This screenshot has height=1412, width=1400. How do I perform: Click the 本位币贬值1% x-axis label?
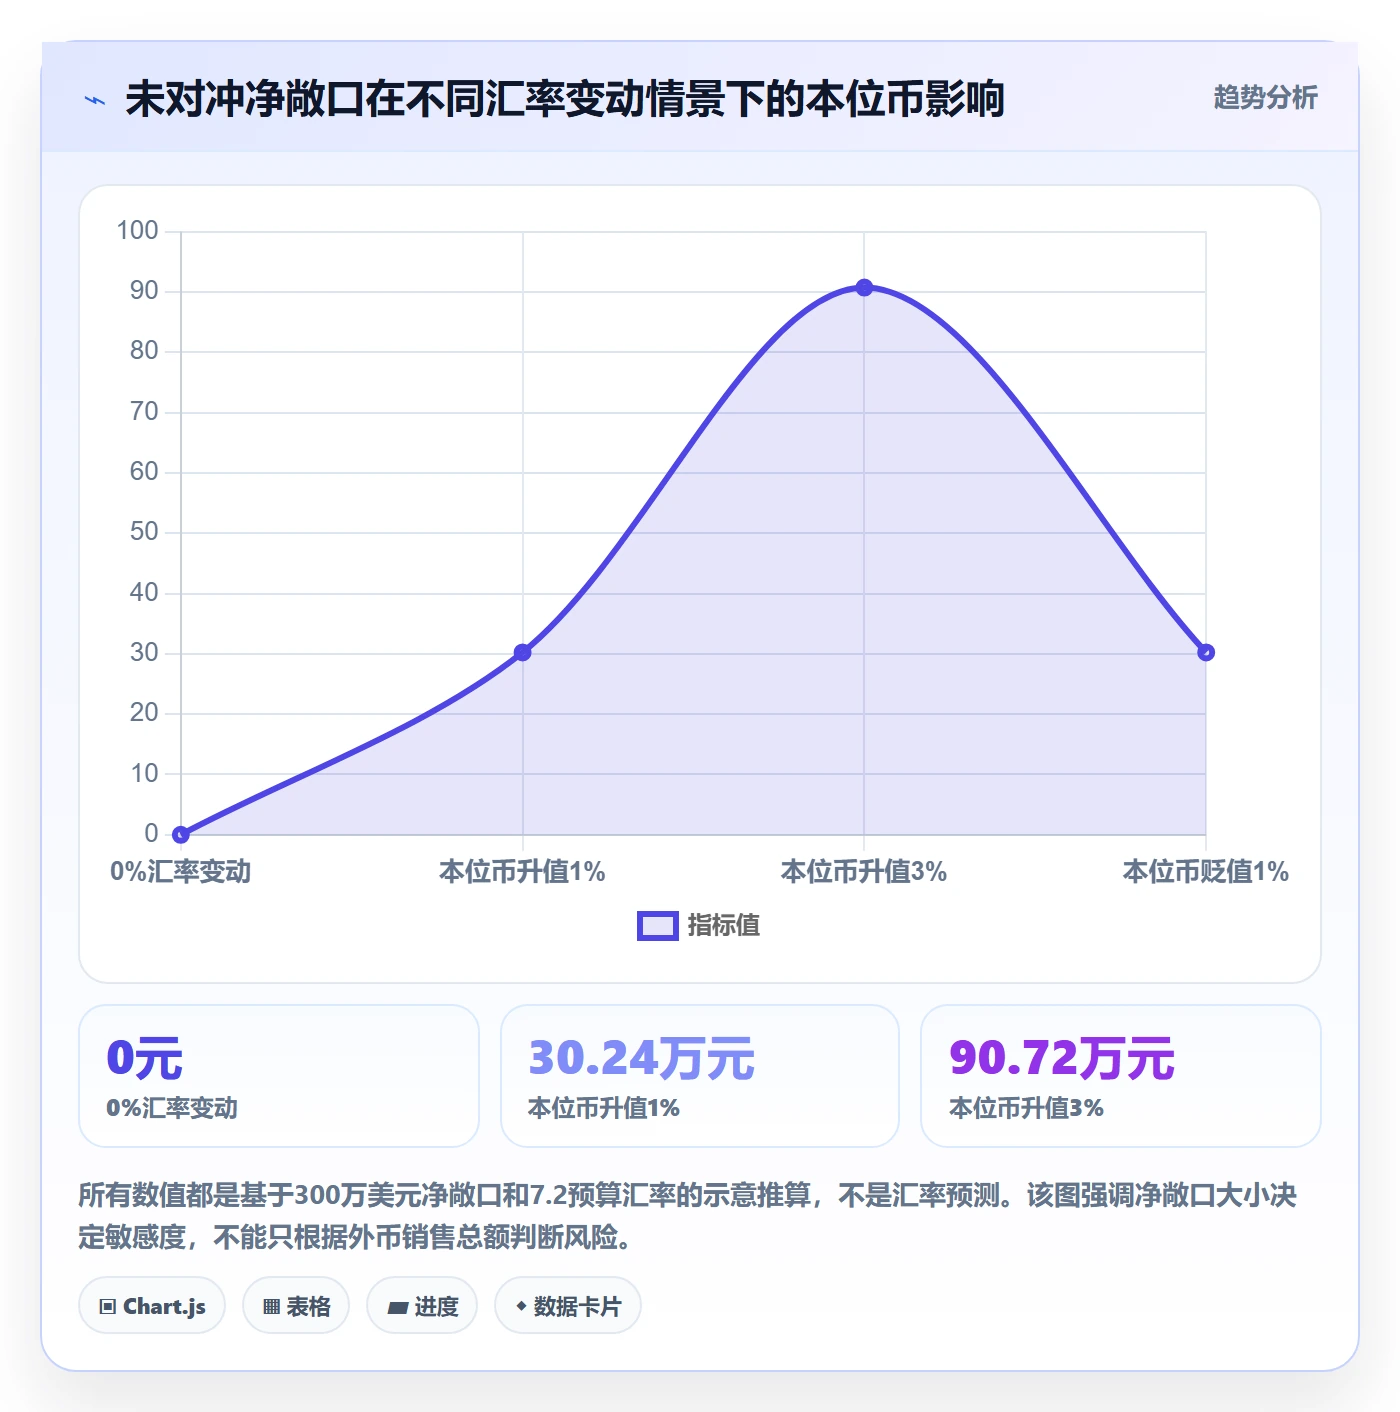tap(1206, 872)
